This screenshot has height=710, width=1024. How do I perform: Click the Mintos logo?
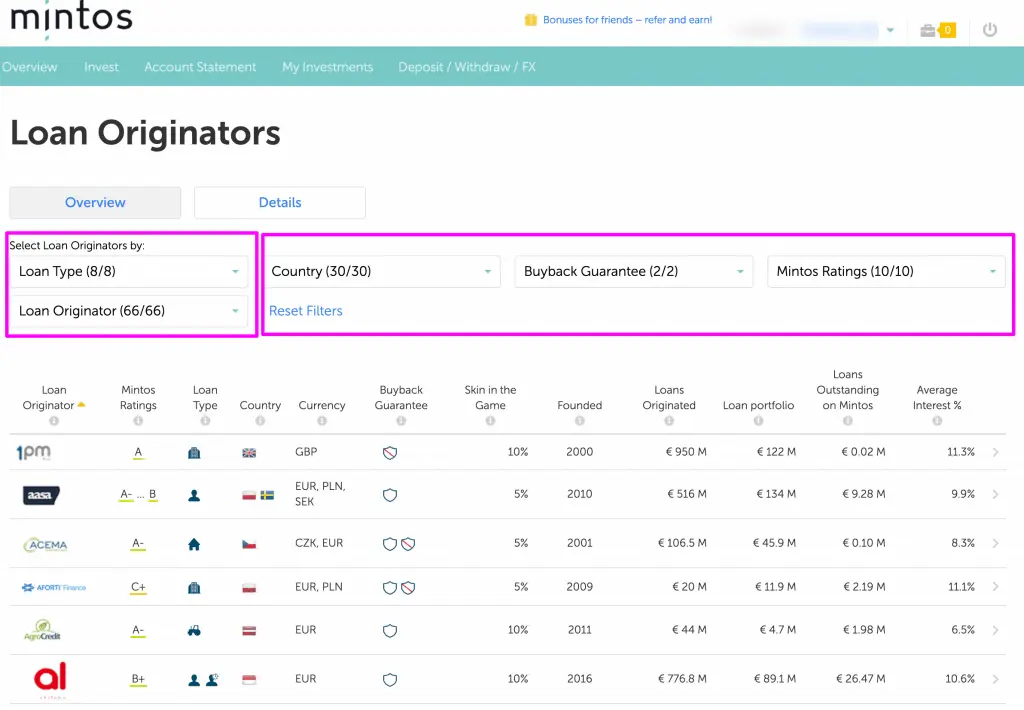pyautogui.click(x=70, y=17)
